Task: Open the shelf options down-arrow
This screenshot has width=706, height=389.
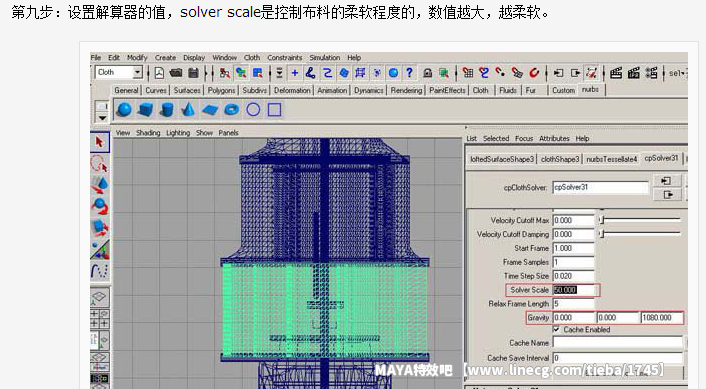Action: click(102, 118)
